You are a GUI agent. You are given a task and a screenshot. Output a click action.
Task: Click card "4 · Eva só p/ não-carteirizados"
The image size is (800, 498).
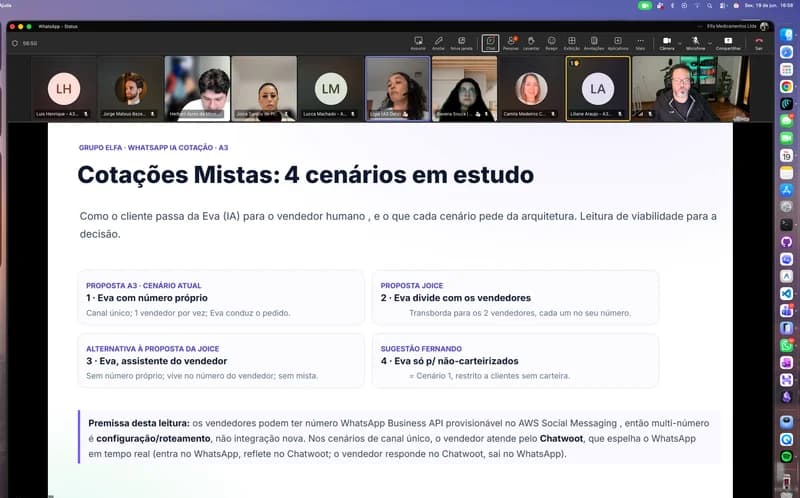[x=515, y=361]
